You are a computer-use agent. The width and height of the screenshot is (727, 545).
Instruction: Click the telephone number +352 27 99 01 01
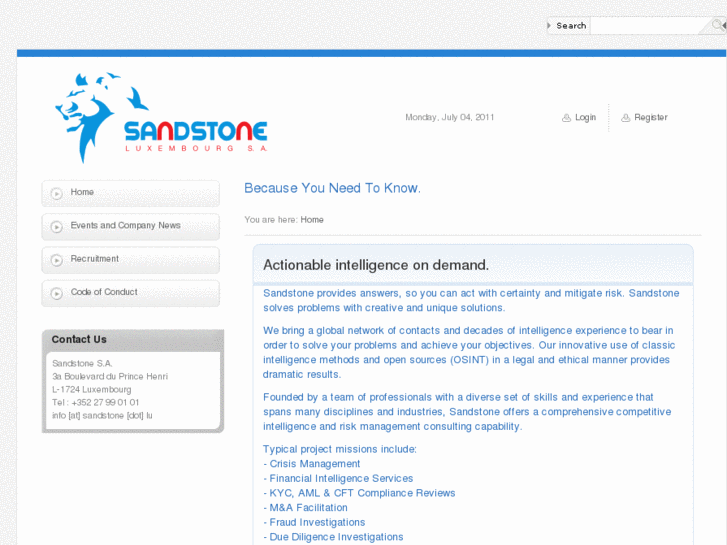pyautogui.click(x=105, y=403)
